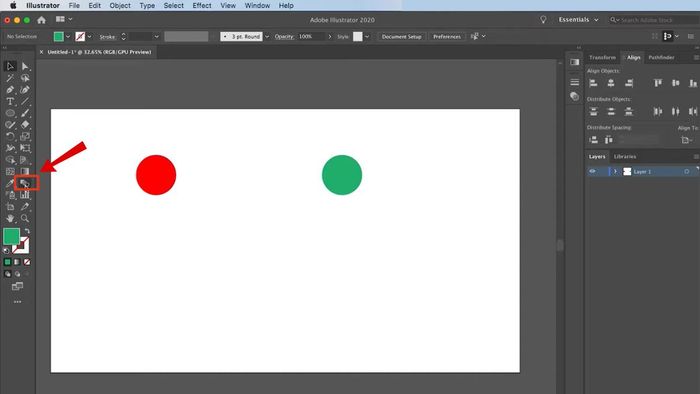Click vertical distribute top icon
The image size is (700, 394).
[593, 112]
